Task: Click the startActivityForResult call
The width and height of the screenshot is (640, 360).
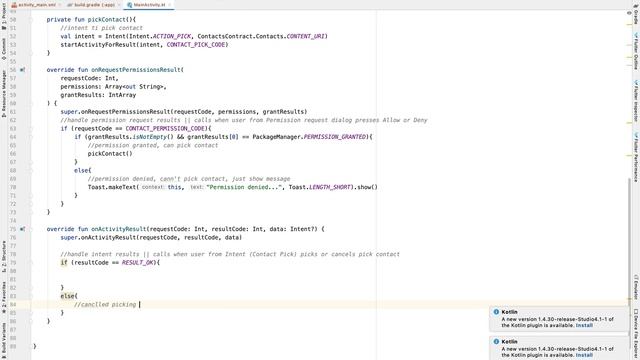Action: [98, 44]
